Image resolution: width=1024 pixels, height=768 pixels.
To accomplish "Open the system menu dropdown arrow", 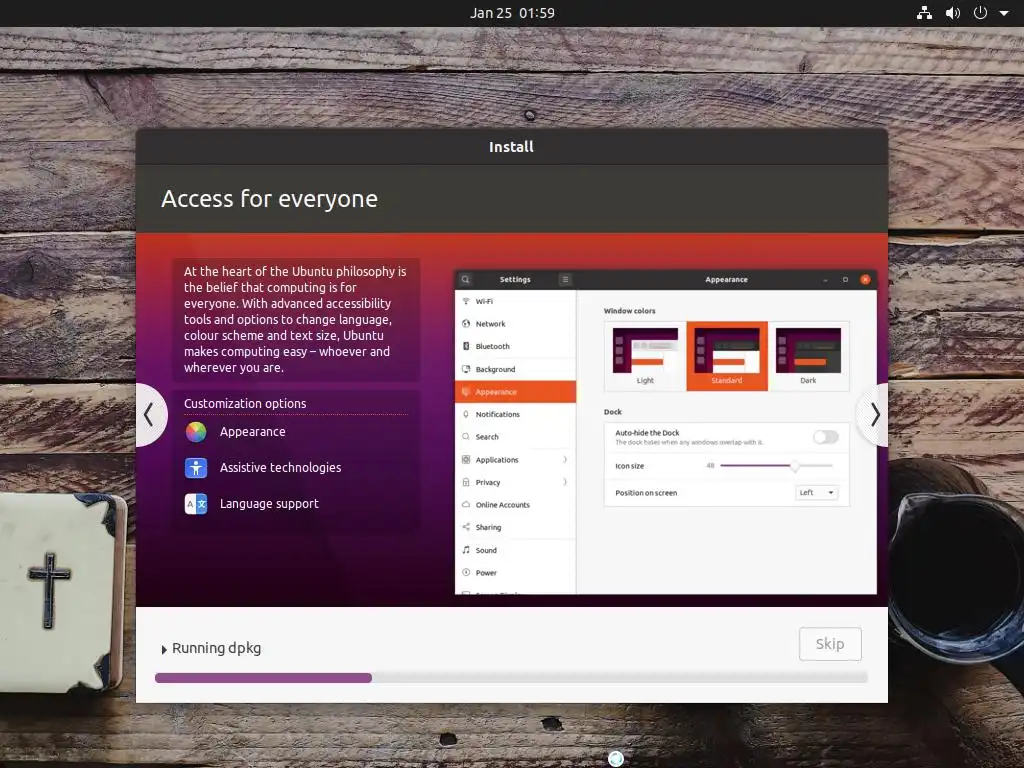I will click(x=1004, y=13).
